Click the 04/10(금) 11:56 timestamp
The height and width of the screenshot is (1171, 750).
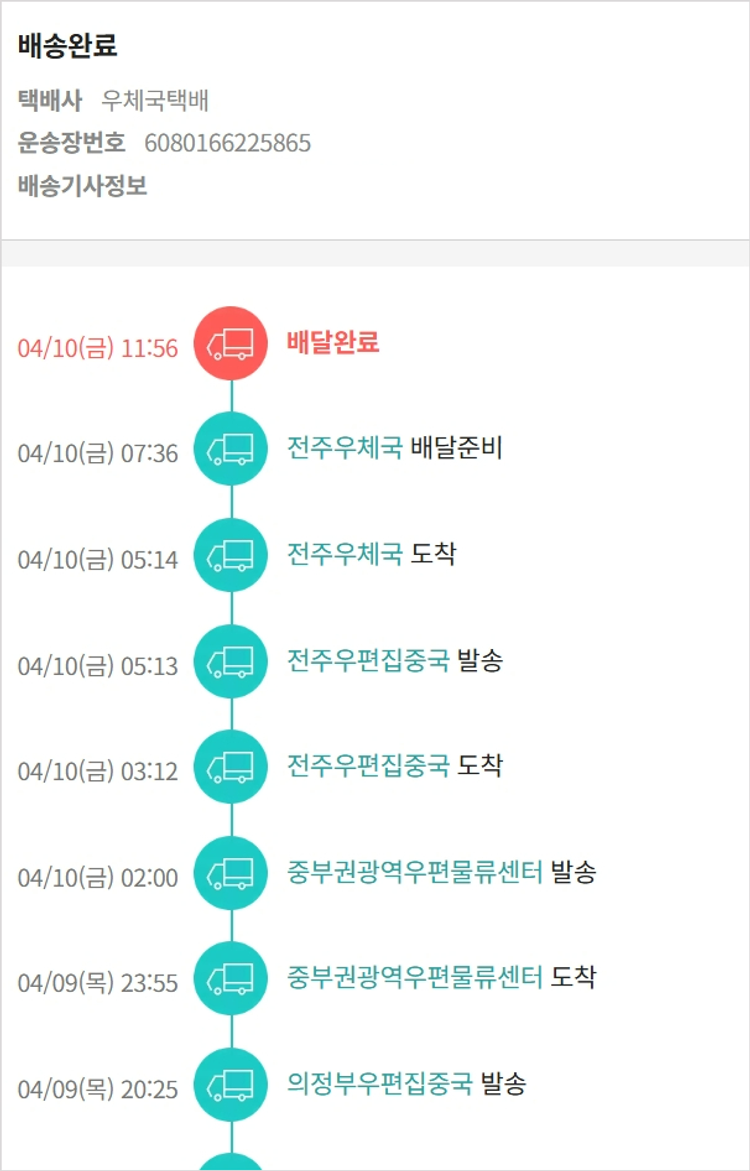(x=97, y=348)
